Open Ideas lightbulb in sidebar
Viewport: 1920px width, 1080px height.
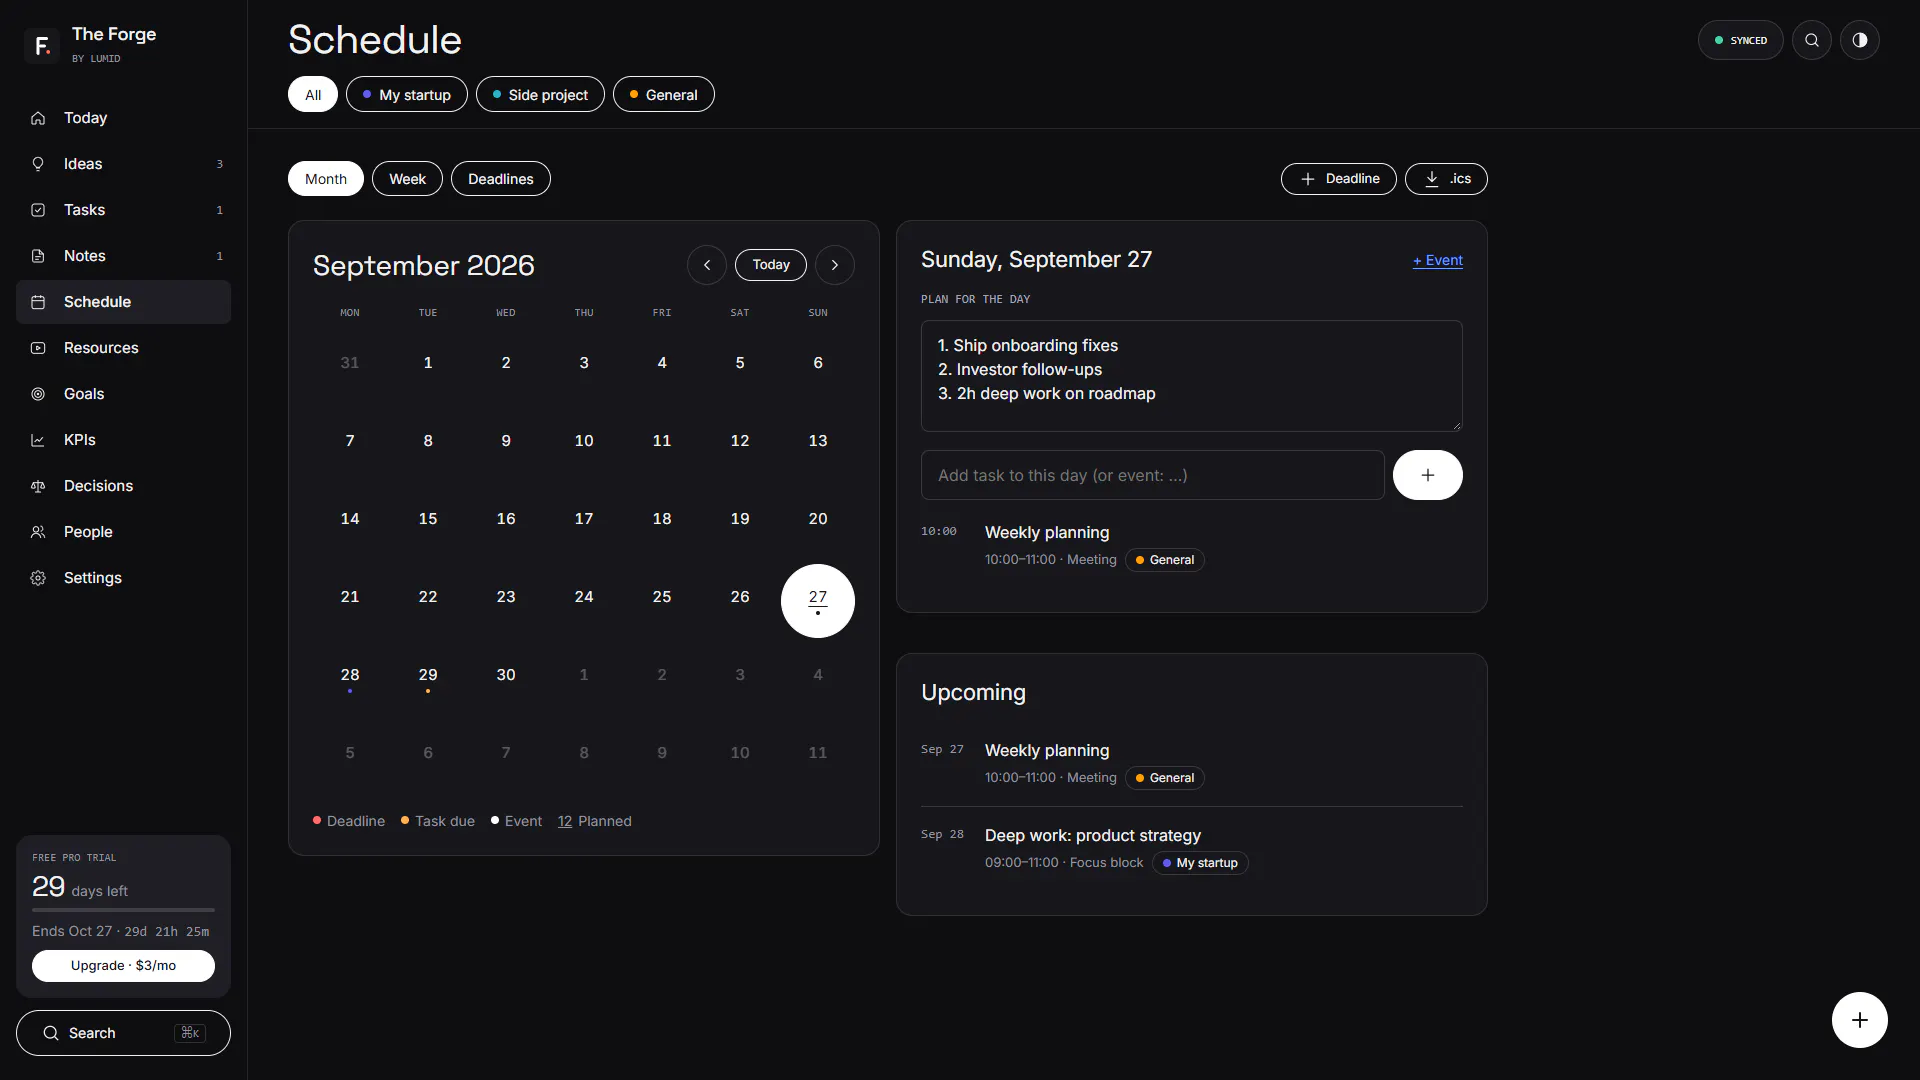tap(38, 164)
